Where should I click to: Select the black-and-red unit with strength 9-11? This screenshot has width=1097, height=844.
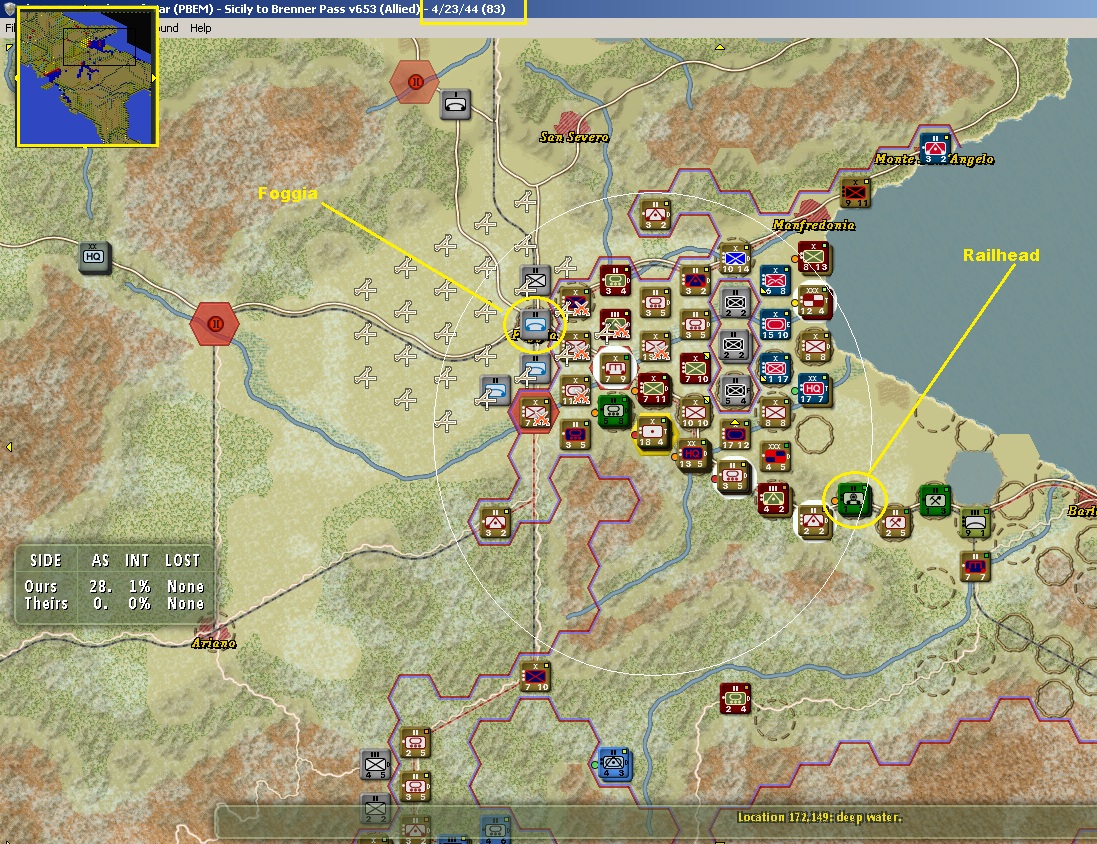(x=855, y=192)
